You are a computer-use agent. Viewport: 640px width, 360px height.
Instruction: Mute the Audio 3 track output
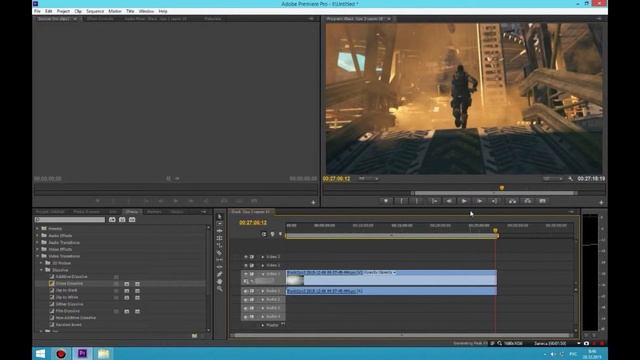246,308
